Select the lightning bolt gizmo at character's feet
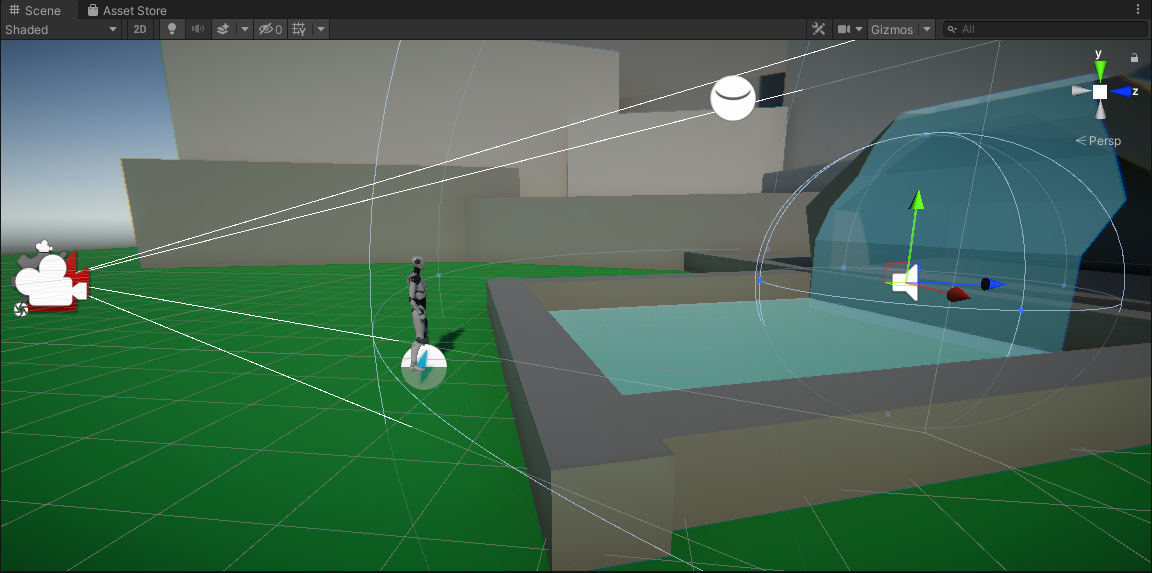The height and width of the screenshot is (573, 1152). (424, 367)
